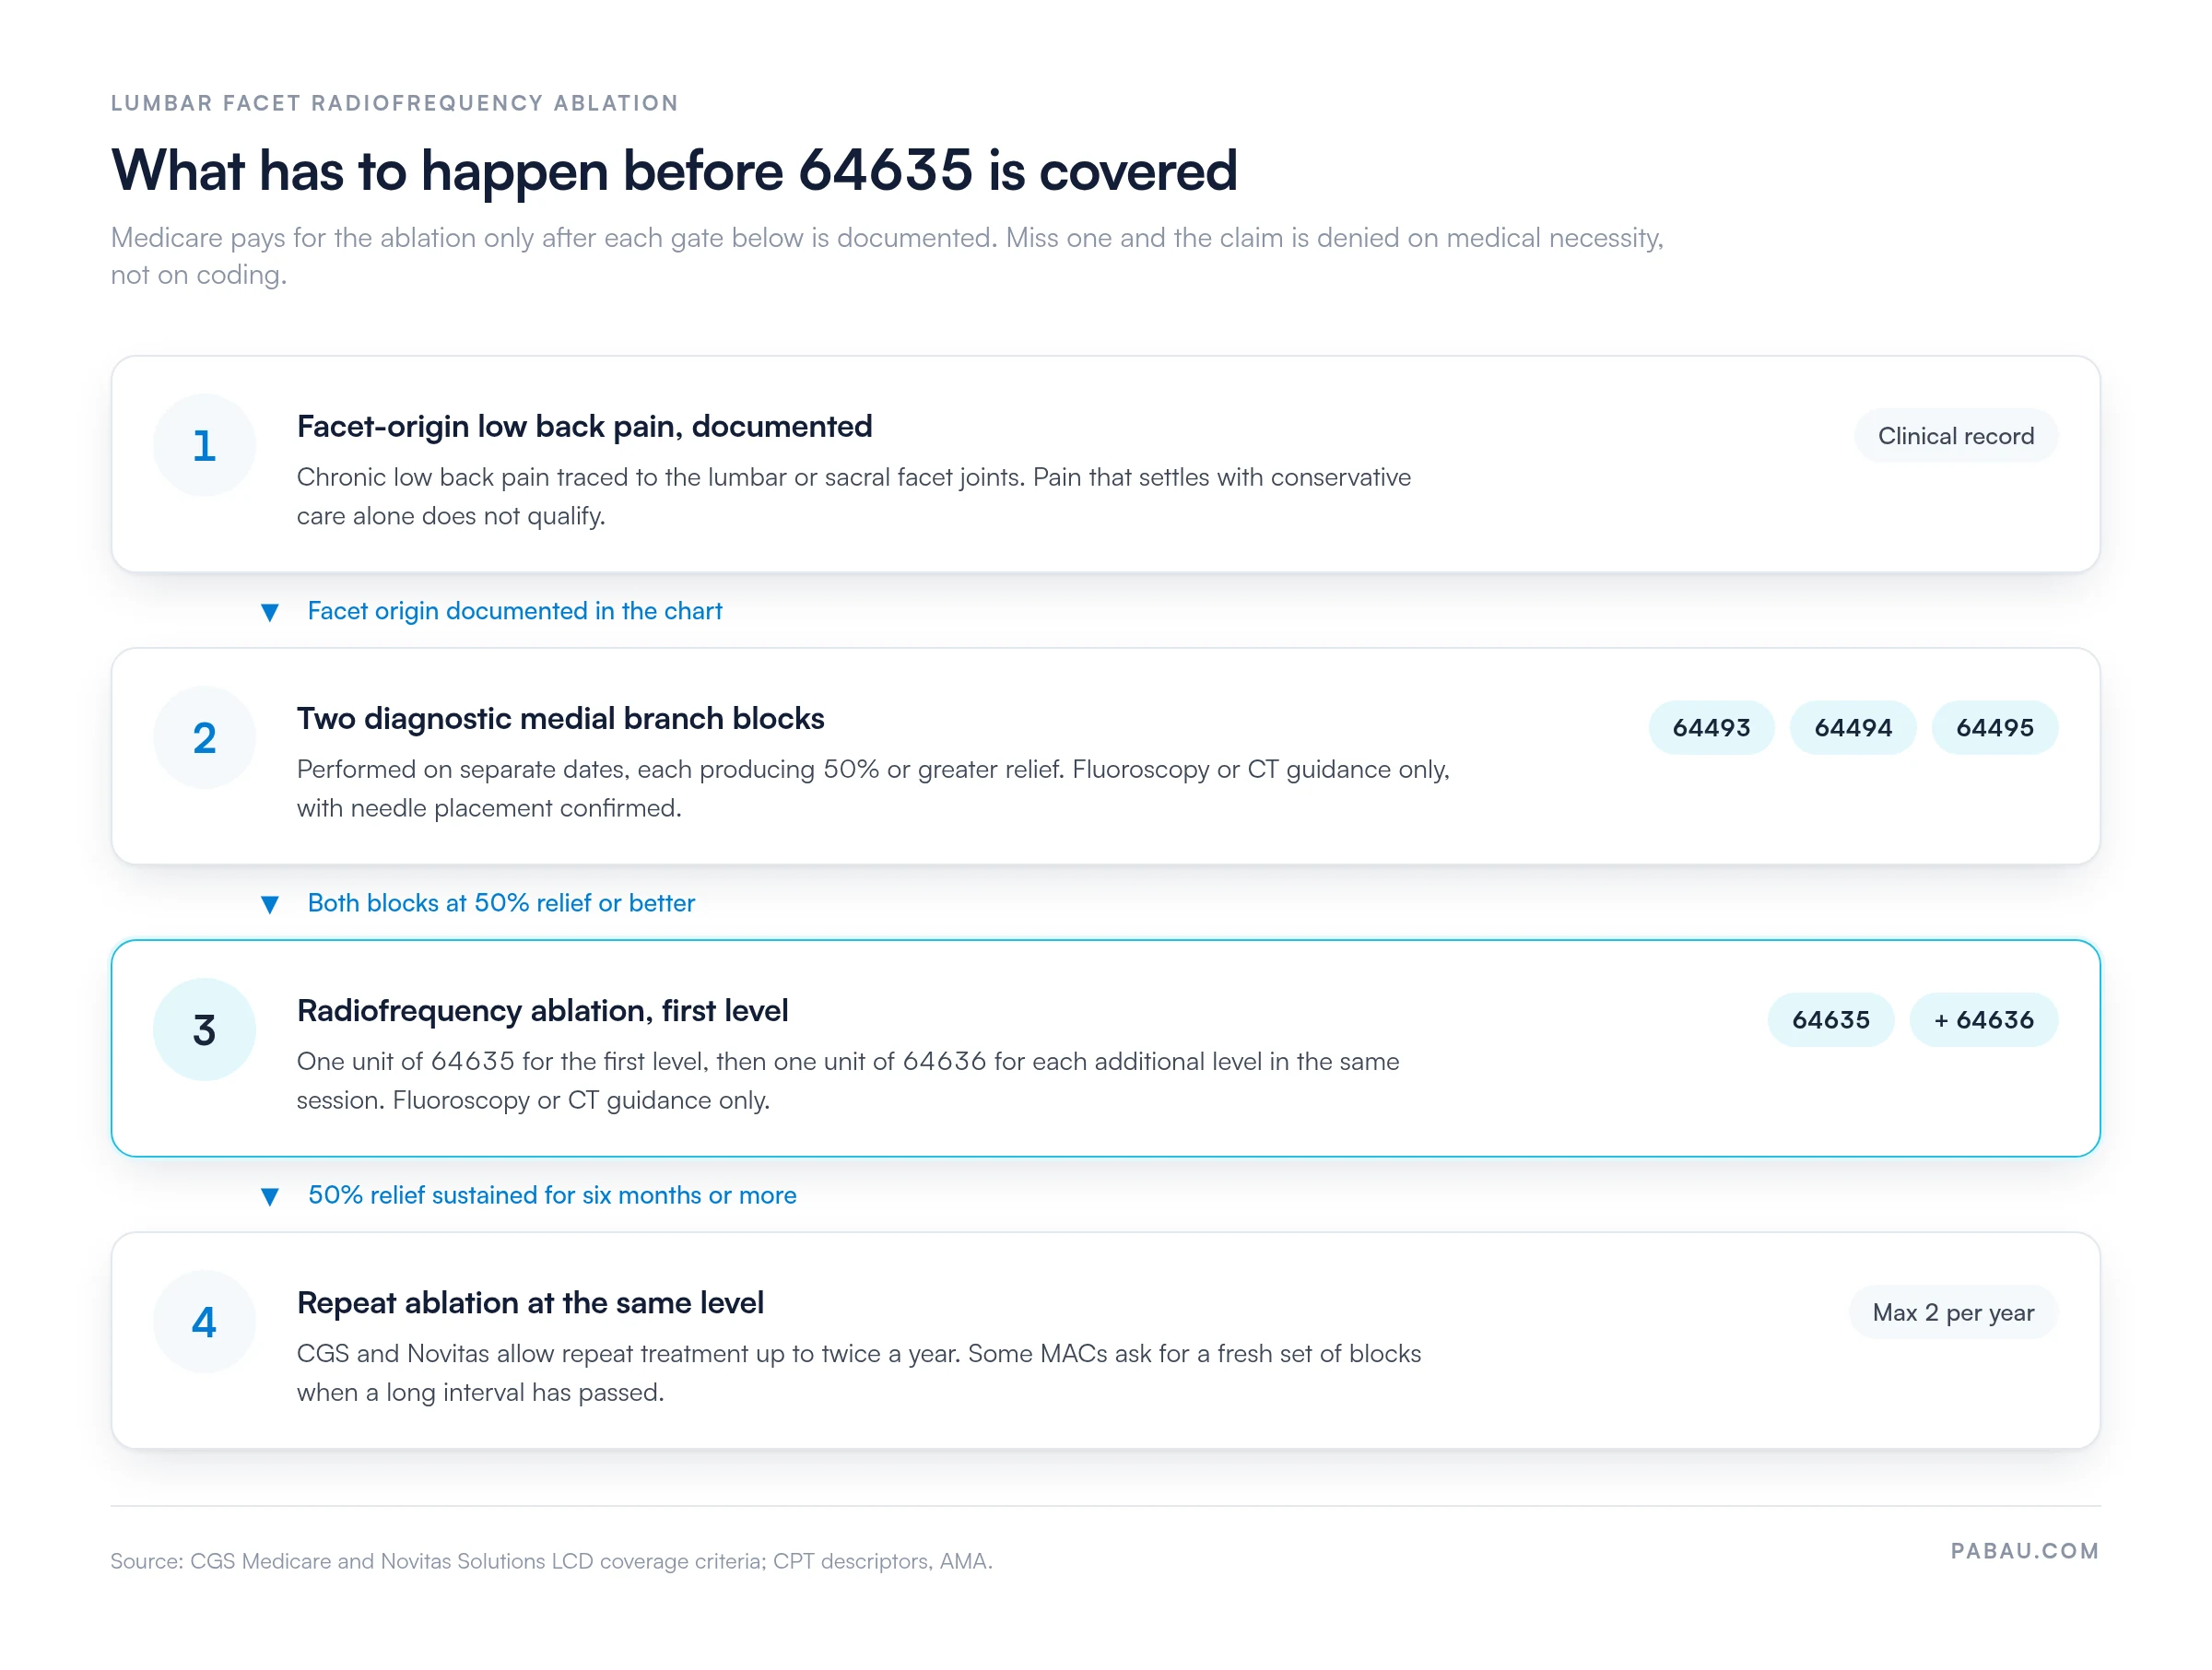Click the step 2 number circle
This screenshot has width=2212, height=1670.
click(204, 738)
